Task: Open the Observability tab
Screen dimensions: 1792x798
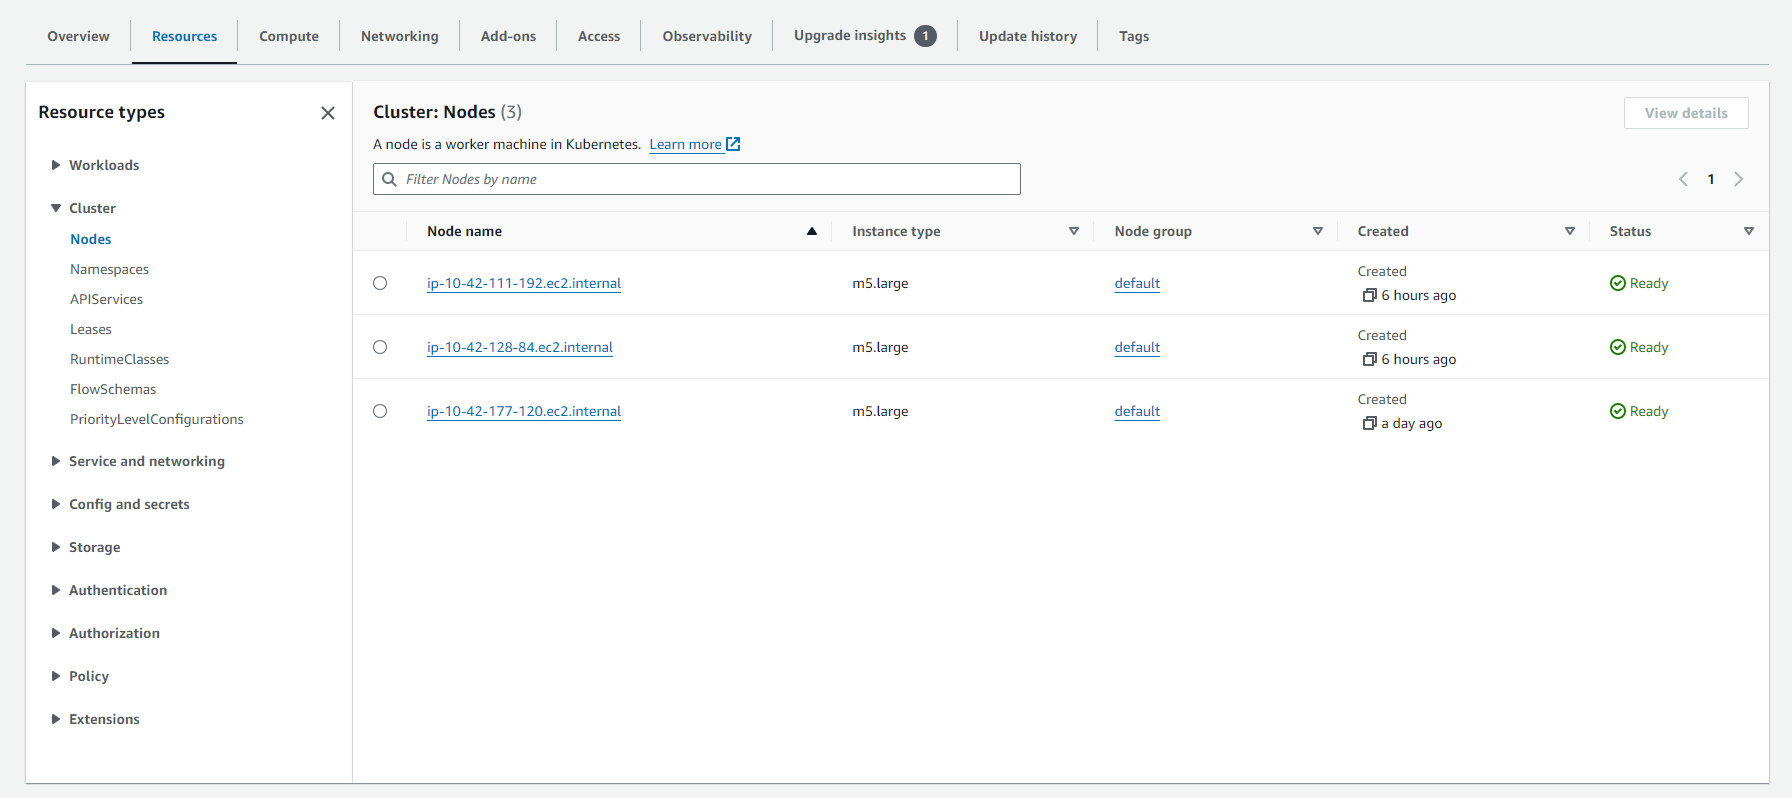Action: 707,36
